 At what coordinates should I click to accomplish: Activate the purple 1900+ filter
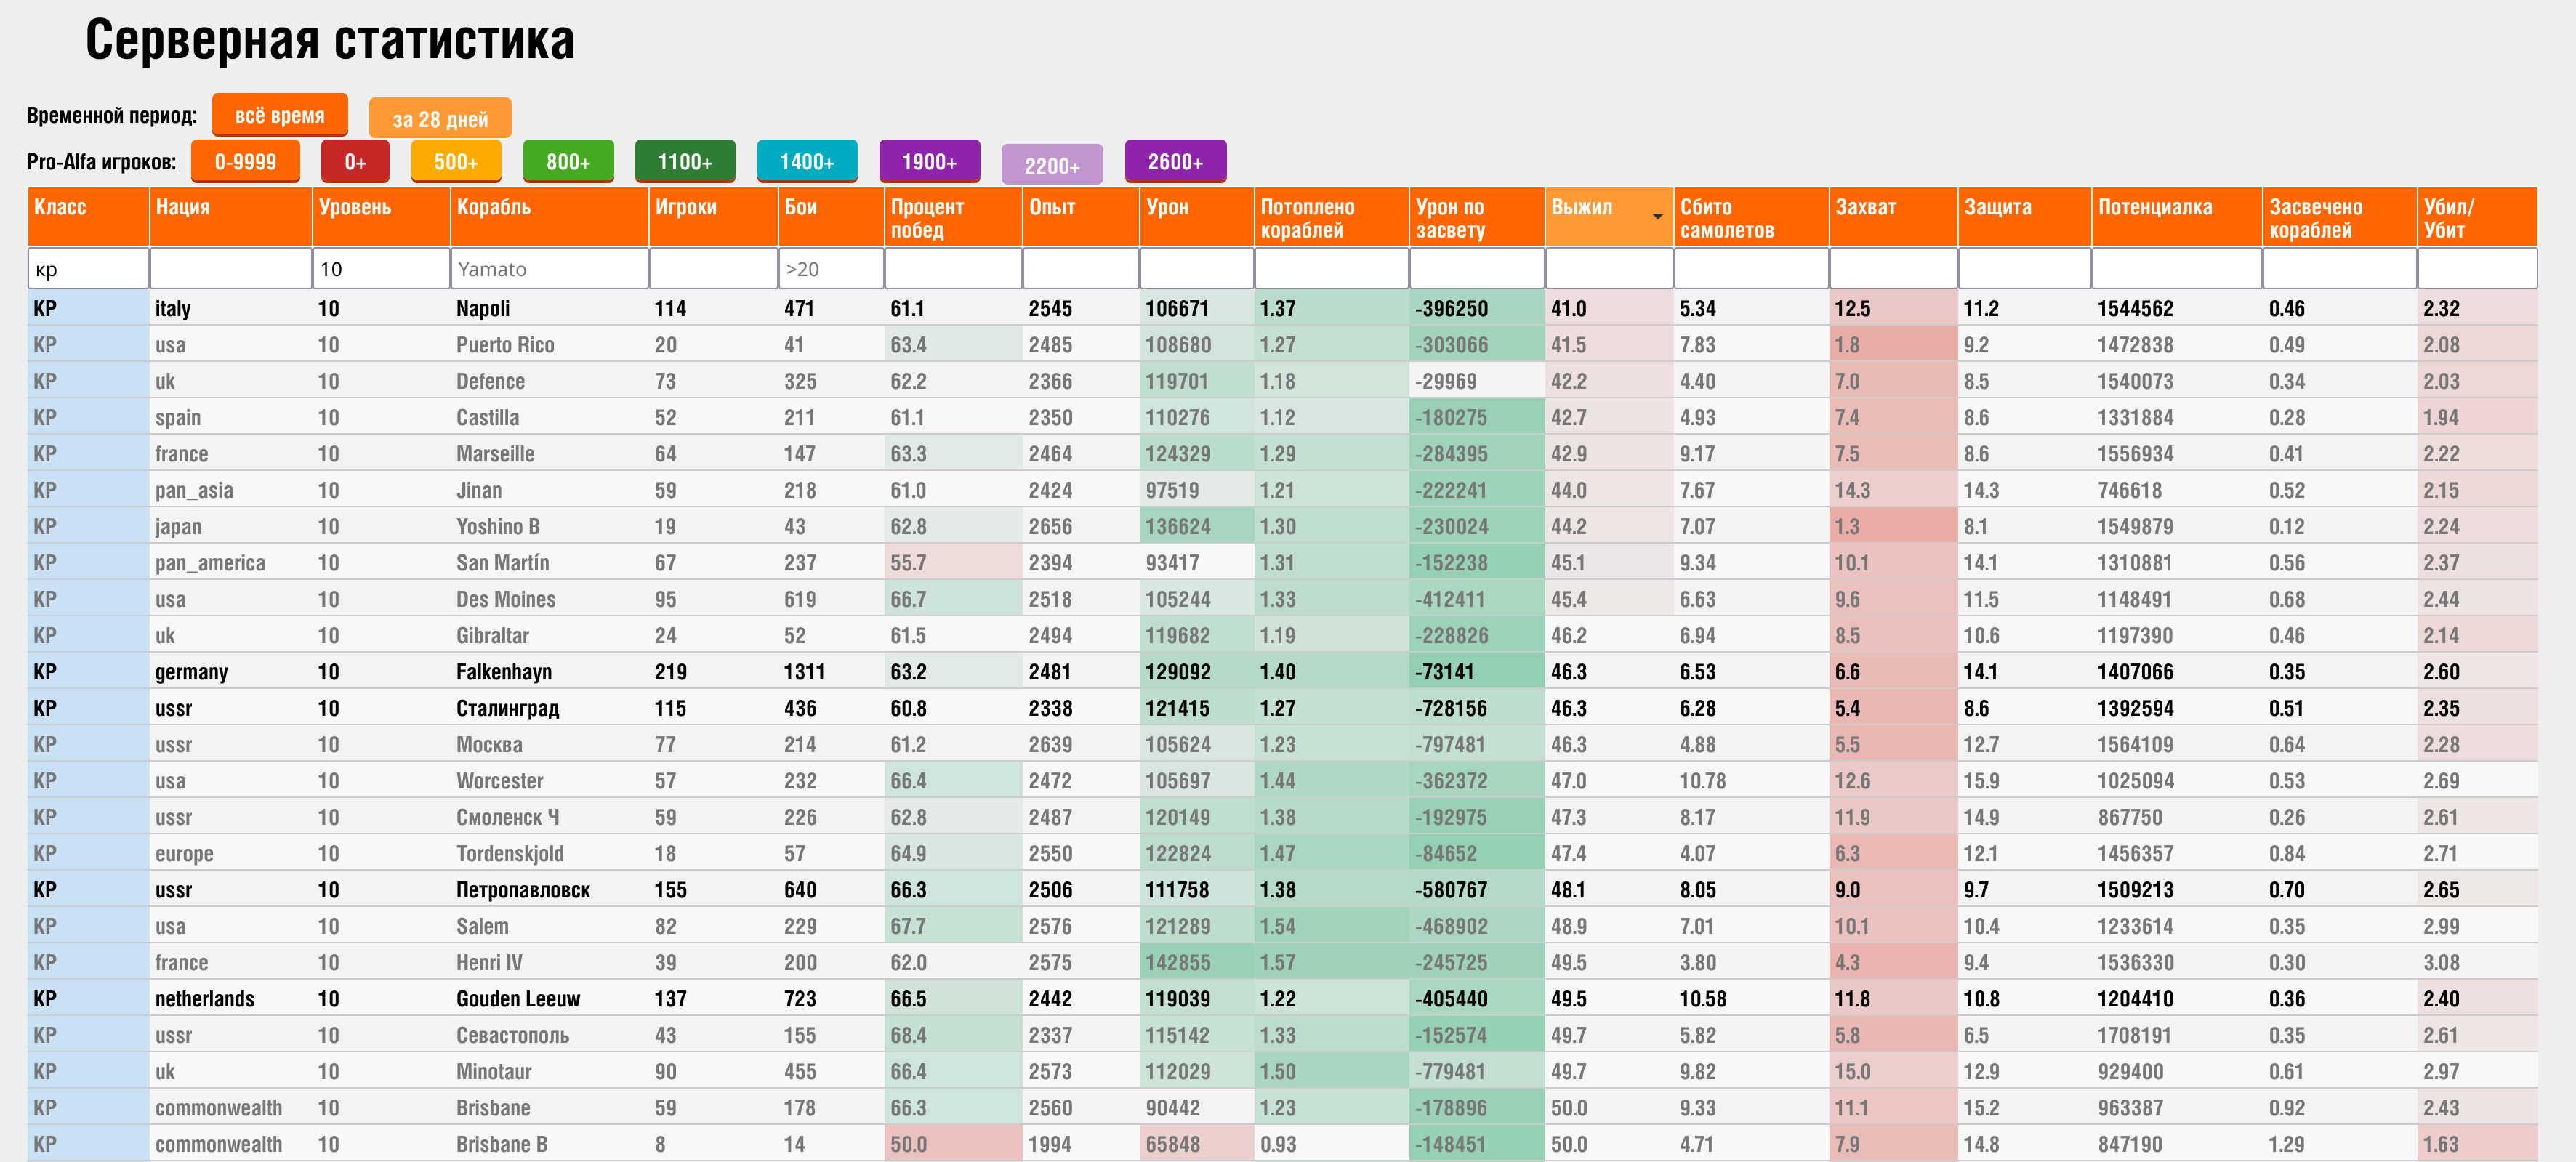(929, 161)
